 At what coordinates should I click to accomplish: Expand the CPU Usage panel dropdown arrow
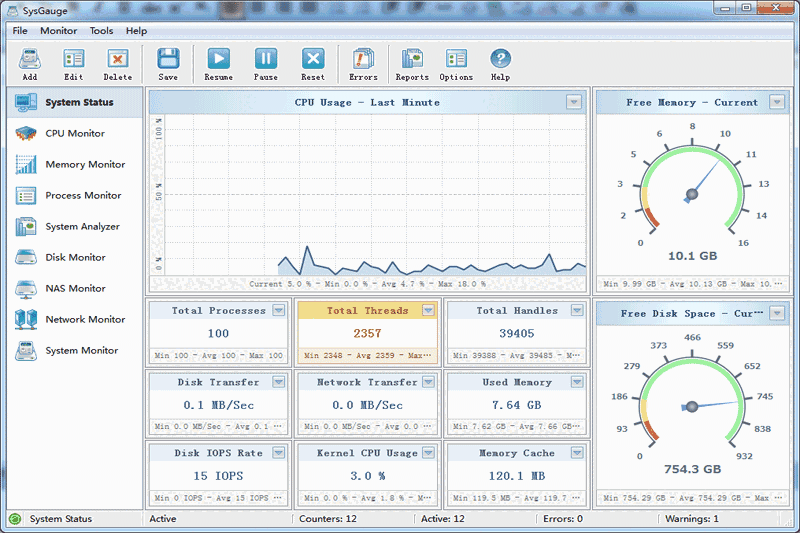pos(574,102)
